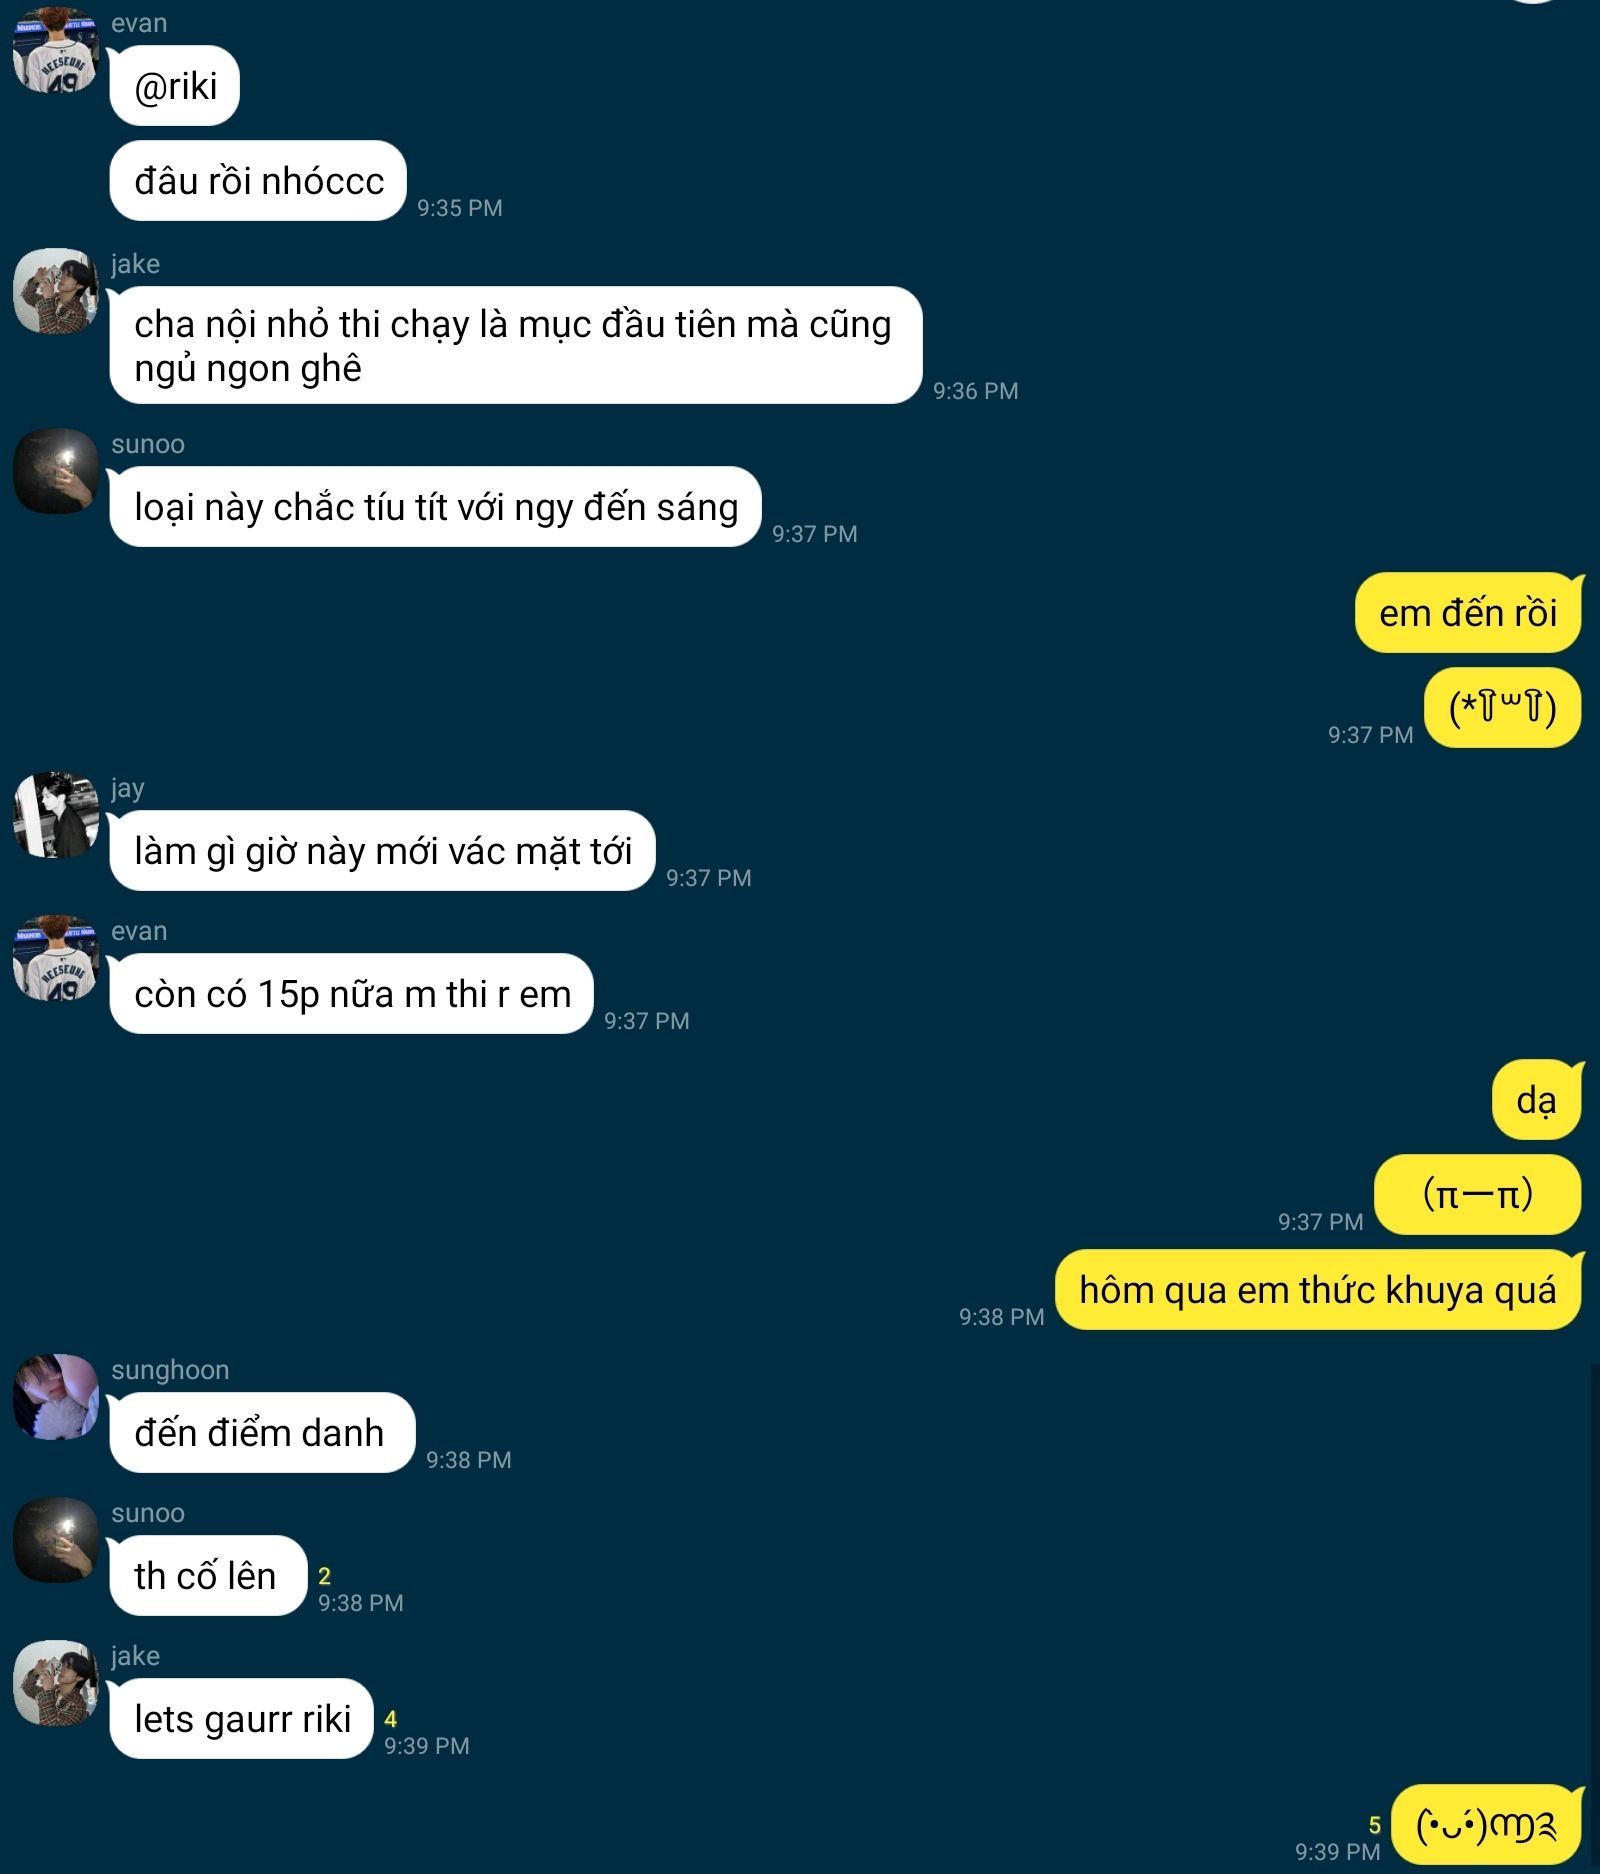Open evan's profile picture beside @riki
The width and height of the screenshot is (1600, 1874).
(x=56, y=50)
